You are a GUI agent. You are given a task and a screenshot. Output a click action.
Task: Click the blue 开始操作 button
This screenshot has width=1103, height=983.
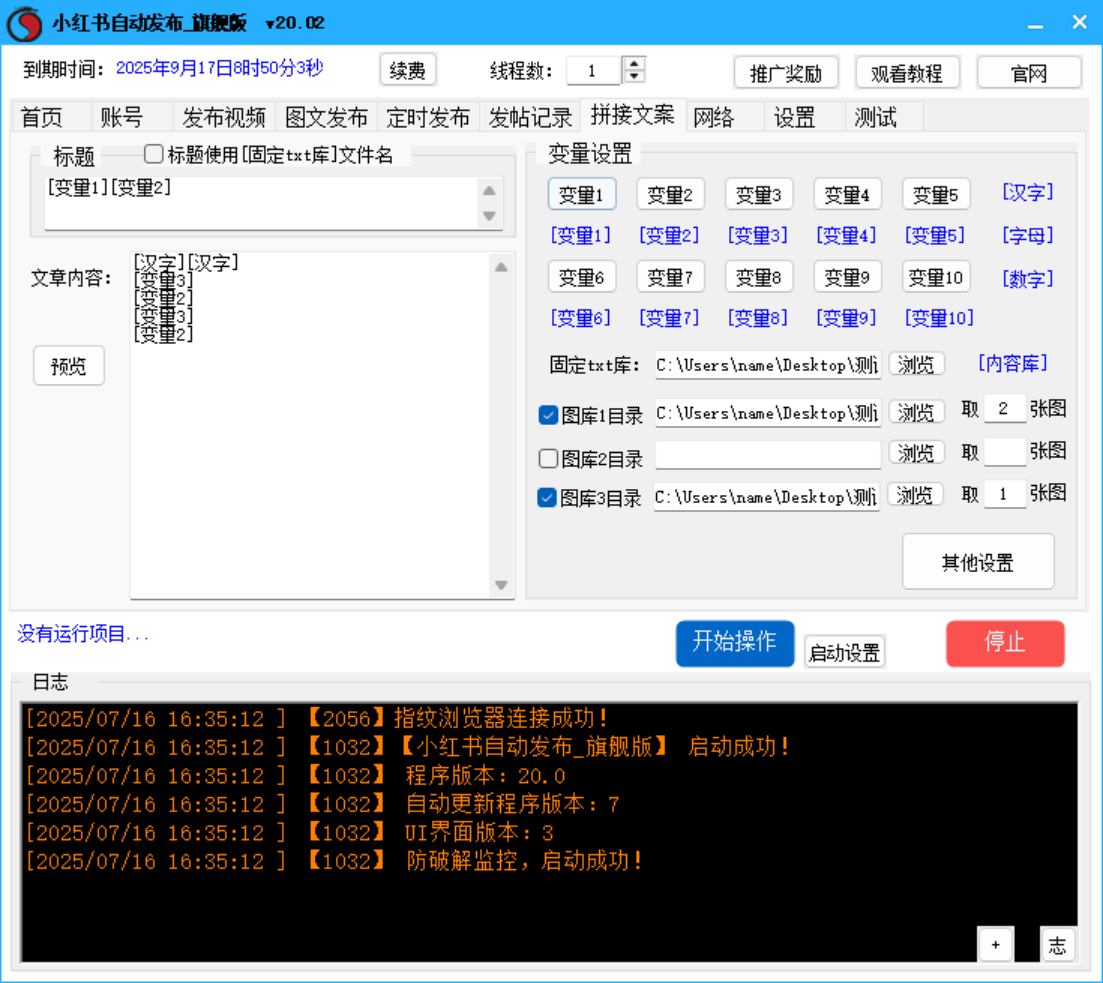coord(735,643)
